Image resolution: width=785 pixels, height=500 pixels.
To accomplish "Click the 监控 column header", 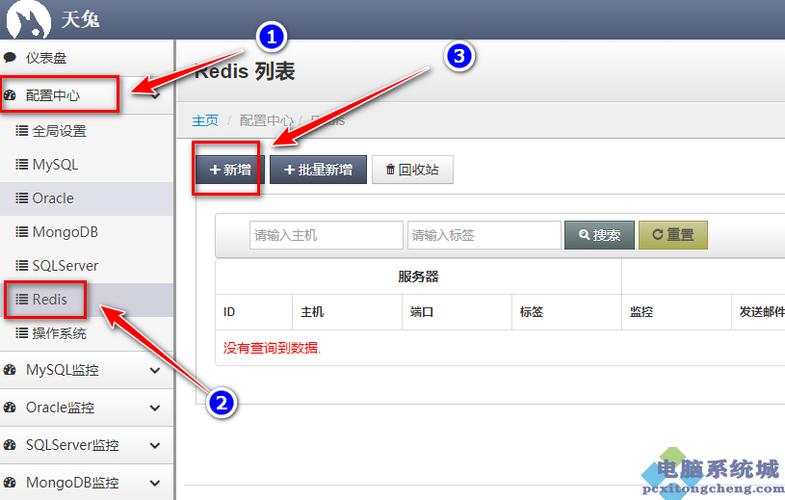I will (676, 312).
